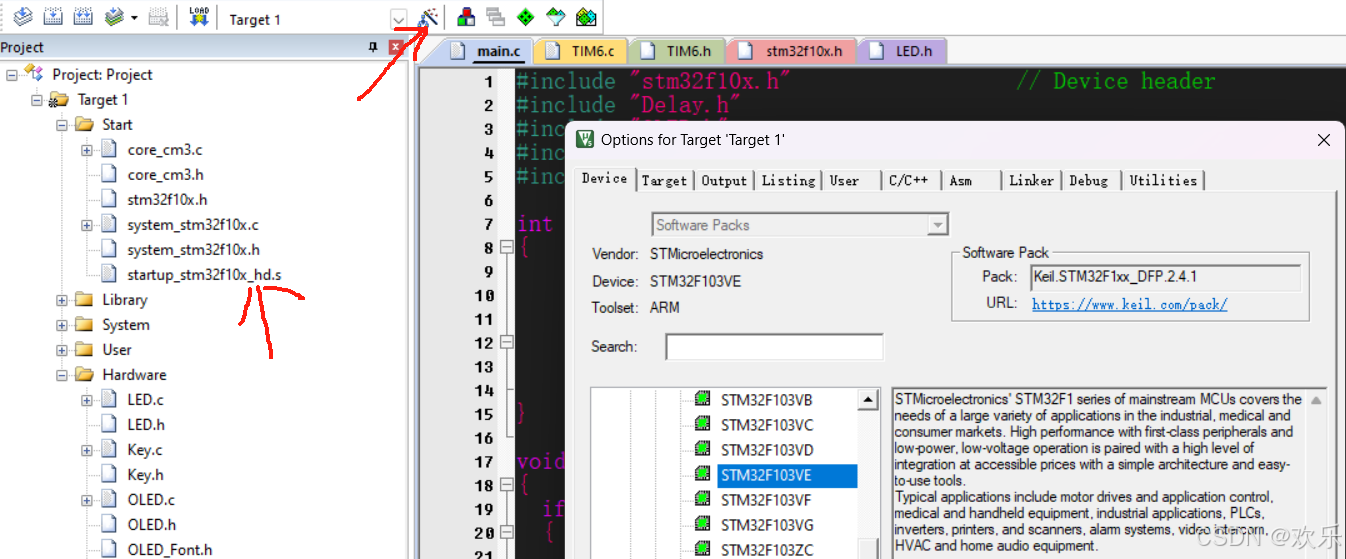
Task: Open the Output tab in Options dialog
Action: click(724, 180)
